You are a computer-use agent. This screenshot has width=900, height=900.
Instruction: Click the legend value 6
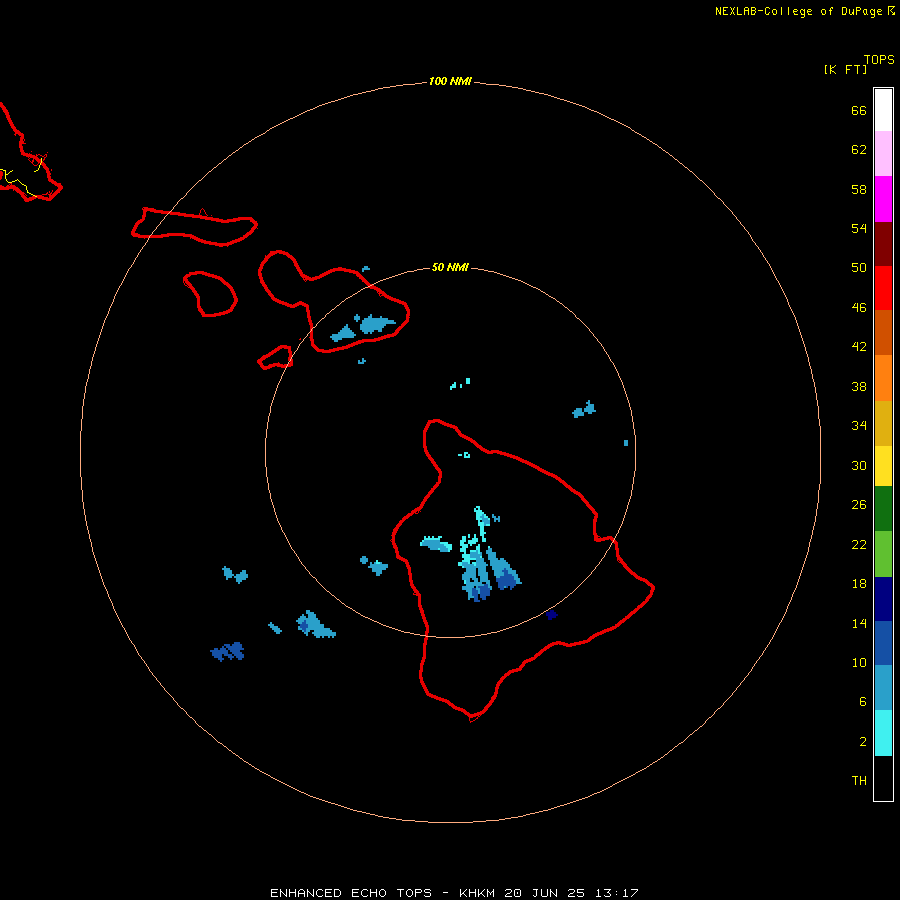863,701
